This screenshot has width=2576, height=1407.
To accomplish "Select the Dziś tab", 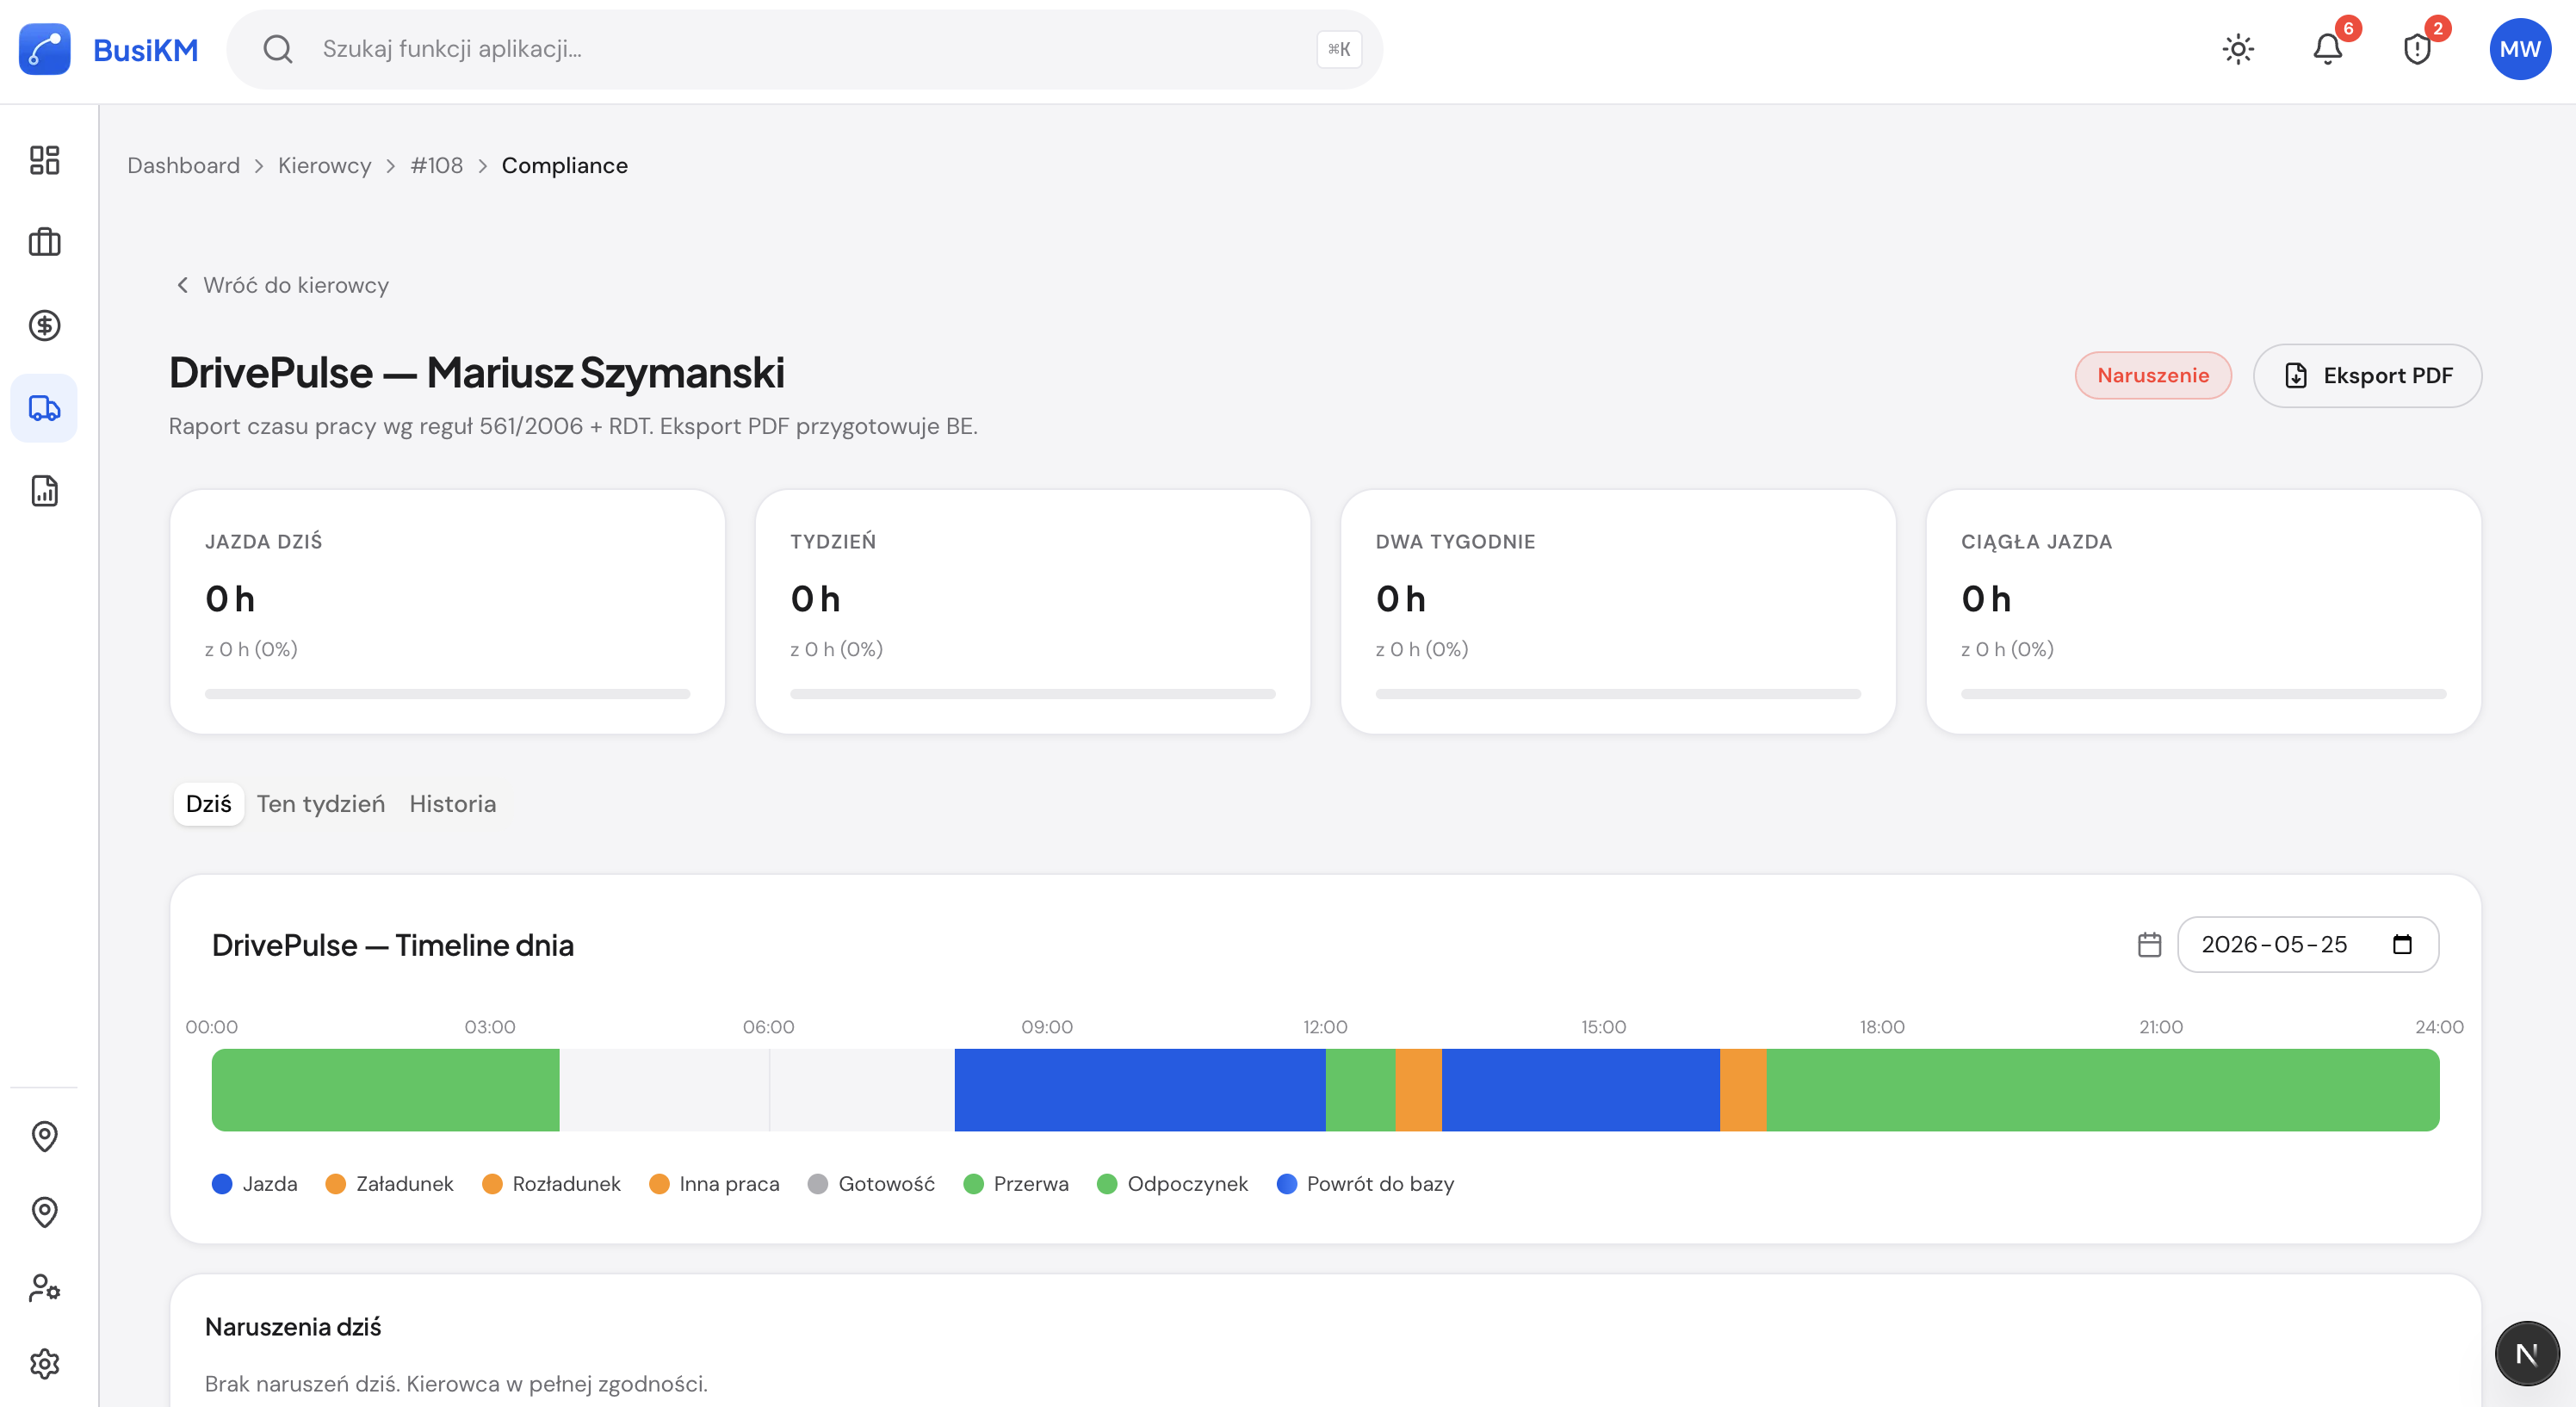I will click(209, 804).
